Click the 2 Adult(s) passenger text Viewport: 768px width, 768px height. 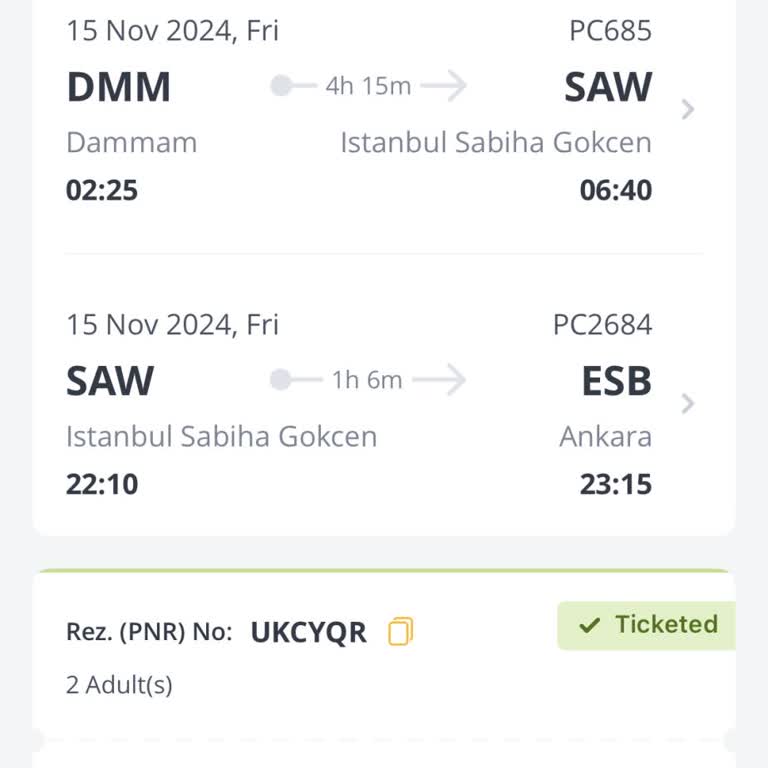pos(119,685)
